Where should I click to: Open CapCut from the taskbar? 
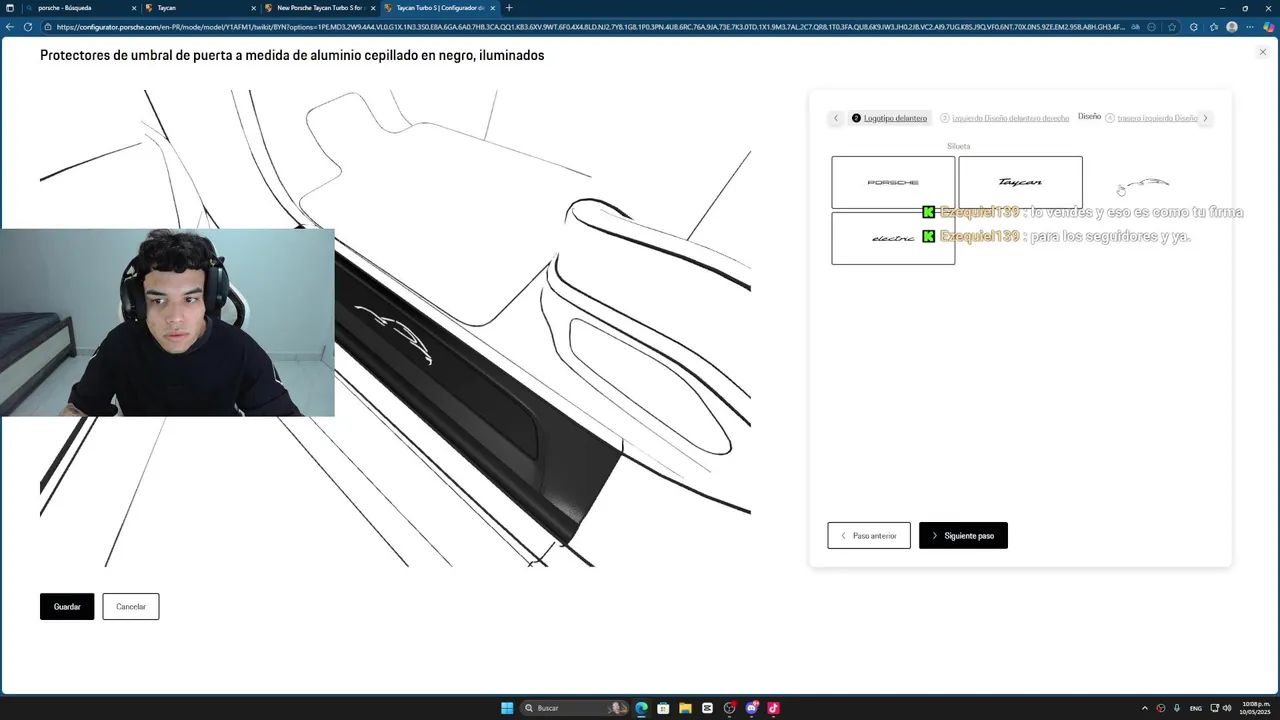707,708
